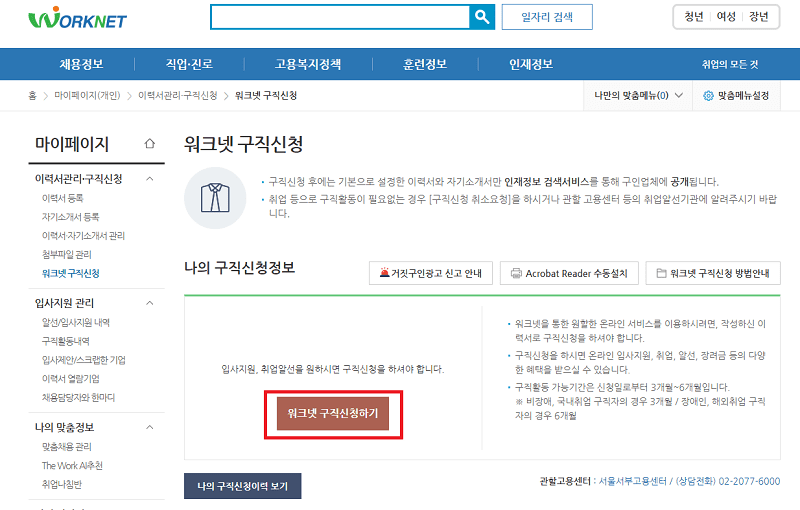Click the 일자리 검색 button
Screen dimensions: 800x510
tap(547, 17)
